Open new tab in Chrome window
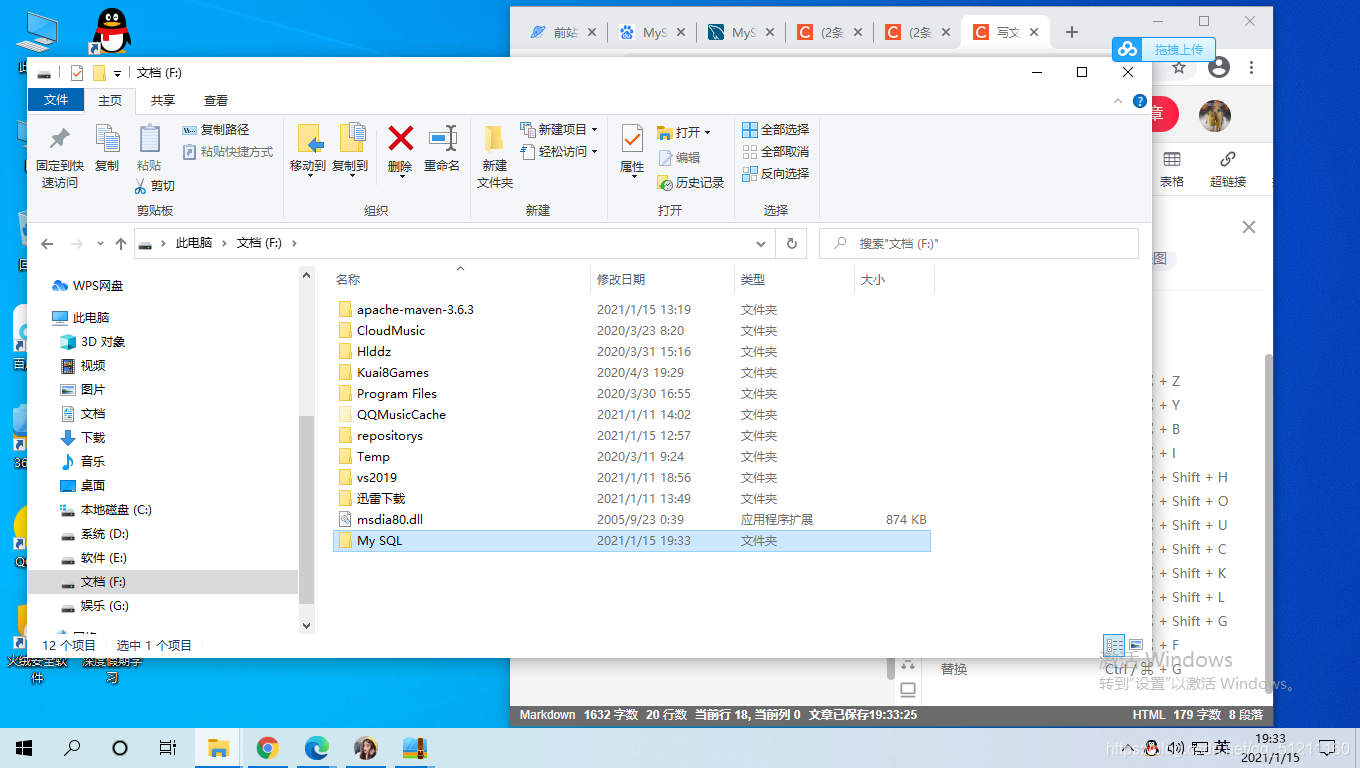This screenshot has width=1360, height=768. (x=1072, y=32)
